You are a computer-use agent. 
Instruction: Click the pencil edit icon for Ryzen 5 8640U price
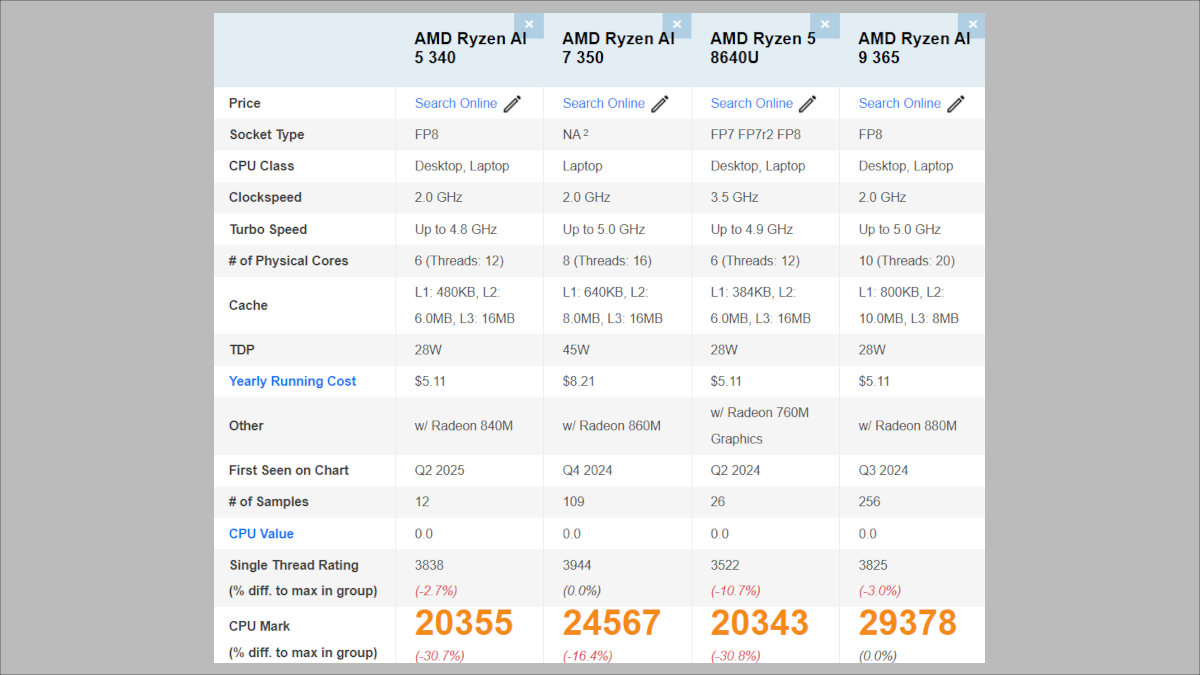(x=807, y=103)
